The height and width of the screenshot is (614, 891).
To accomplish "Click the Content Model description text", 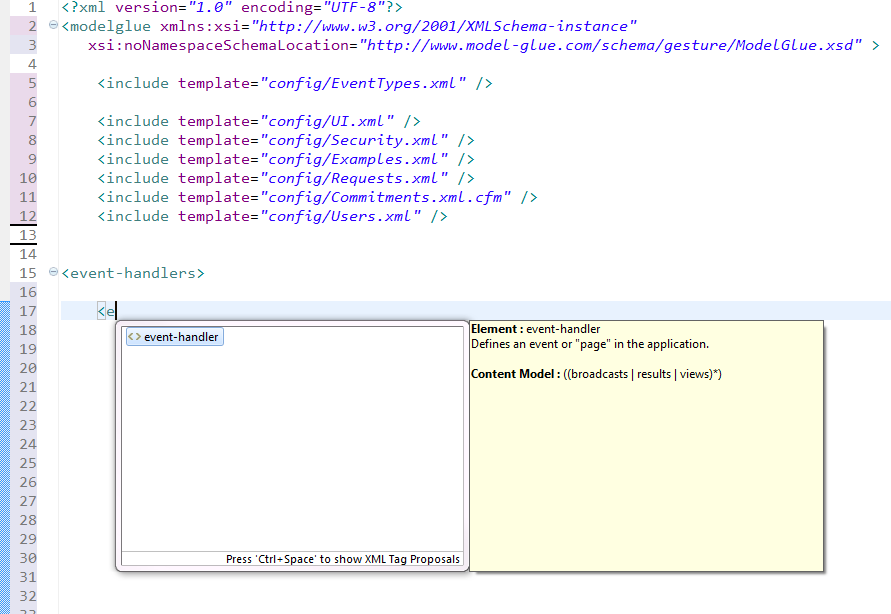I will click(596, 374).
